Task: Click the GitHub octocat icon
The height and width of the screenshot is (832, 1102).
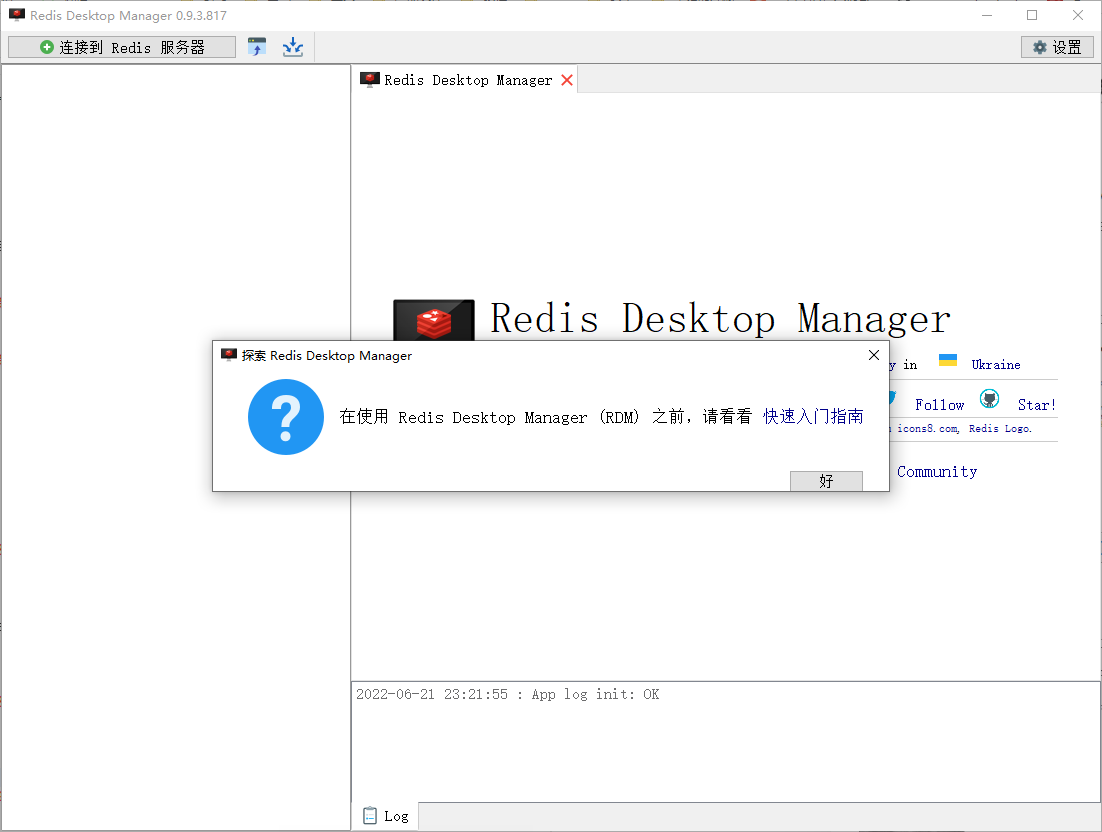Action: pos(990,399)
